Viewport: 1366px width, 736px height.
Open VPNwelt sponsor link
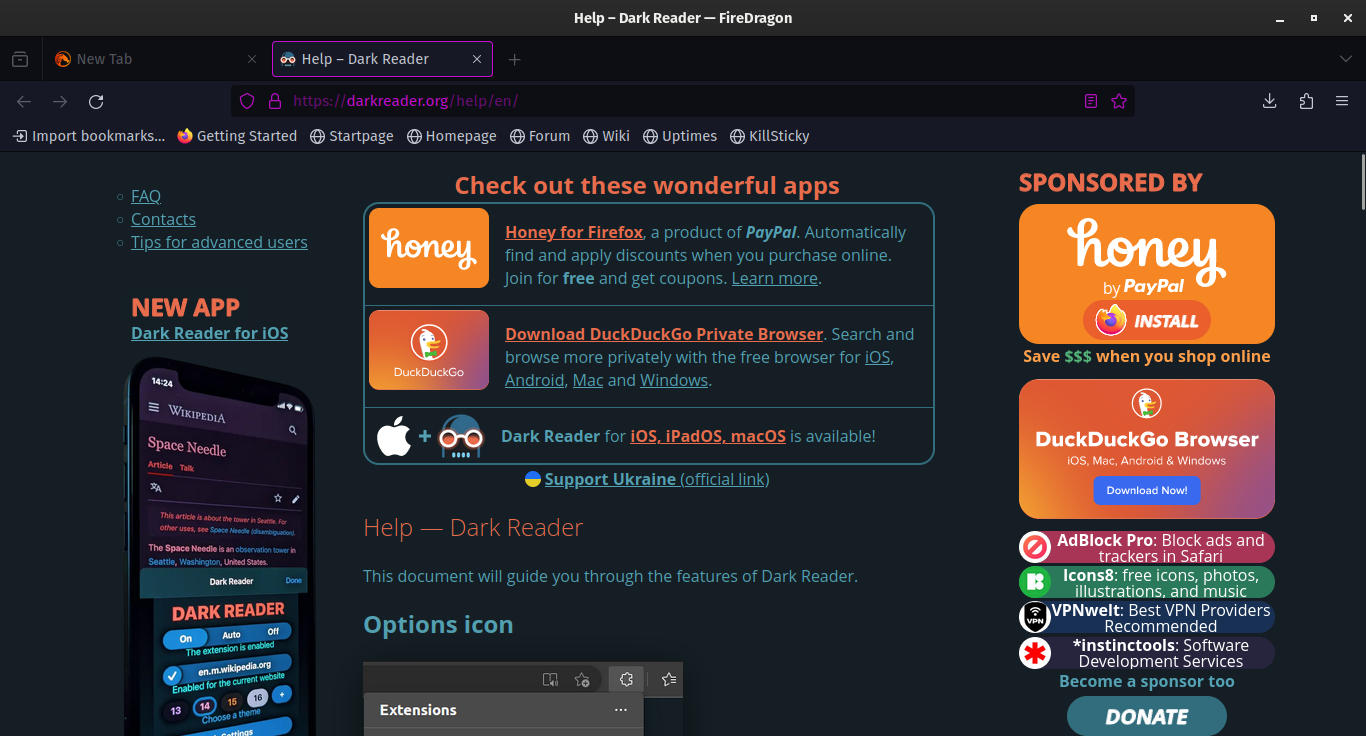tap(1147, 617)
